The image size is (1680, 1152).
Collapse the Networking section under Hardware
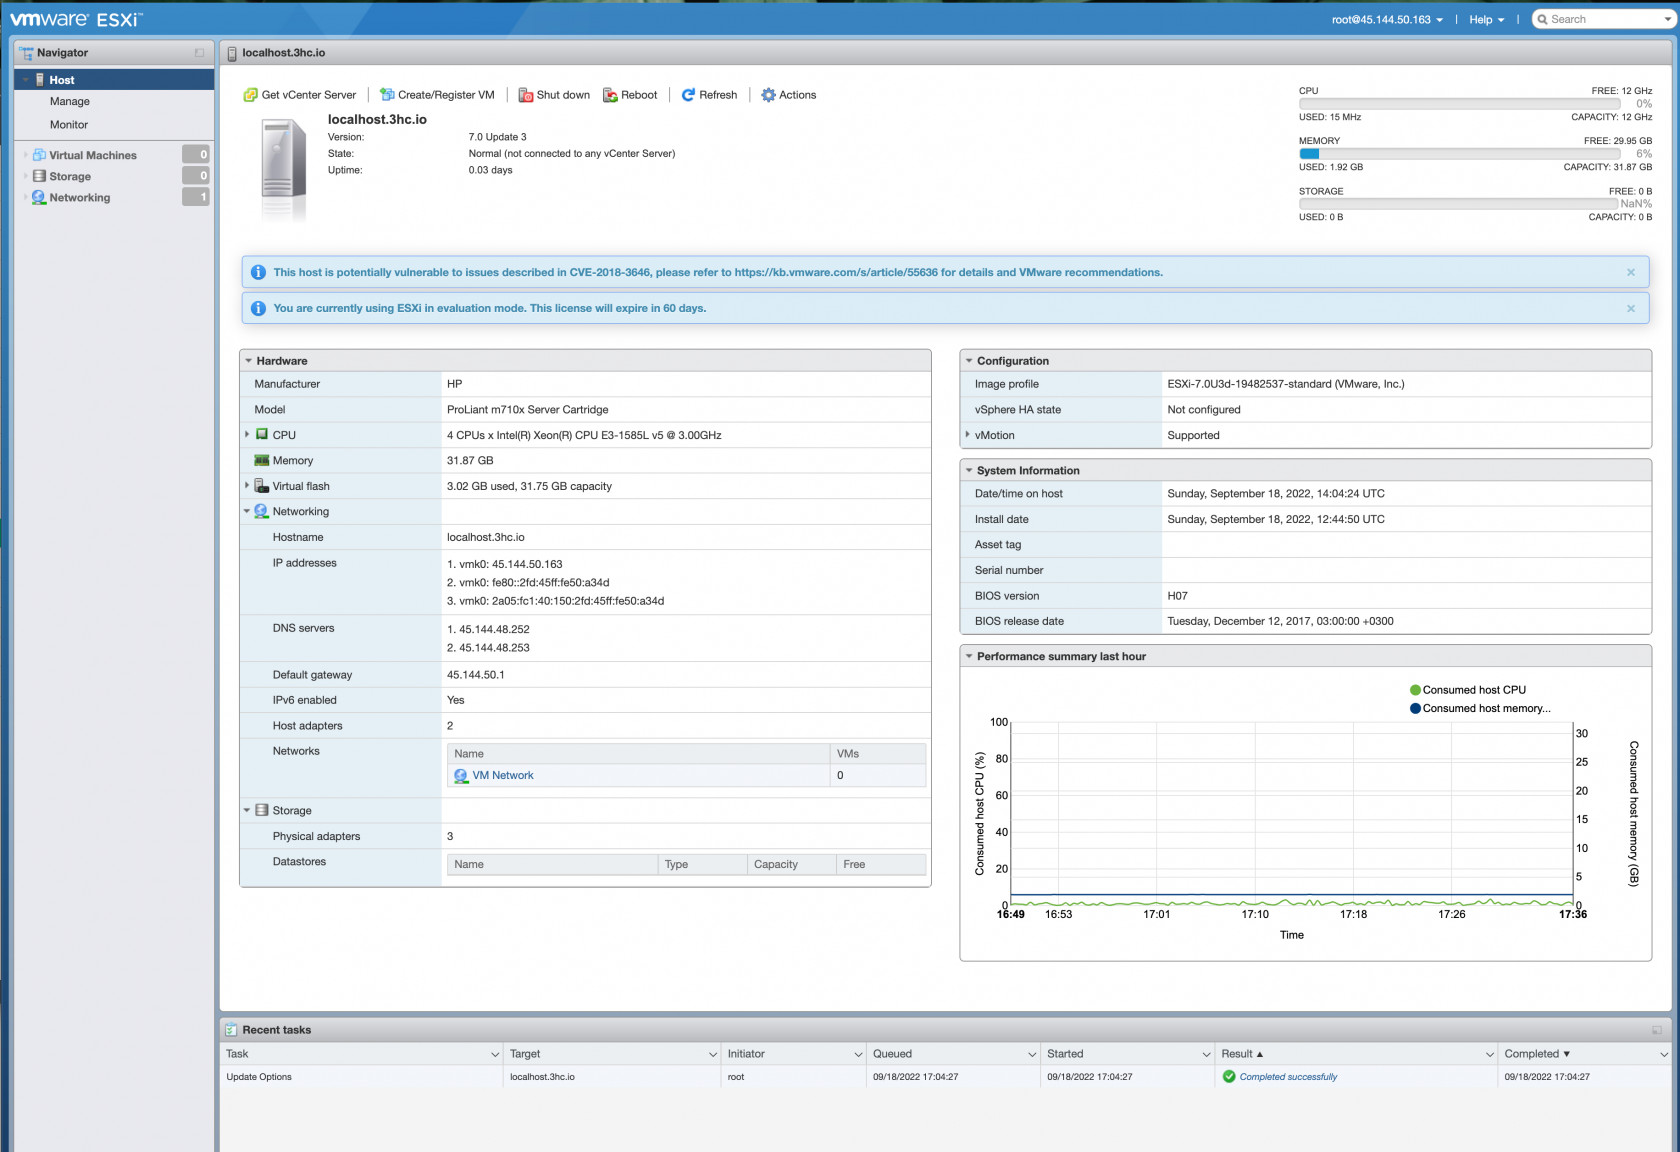247,511
